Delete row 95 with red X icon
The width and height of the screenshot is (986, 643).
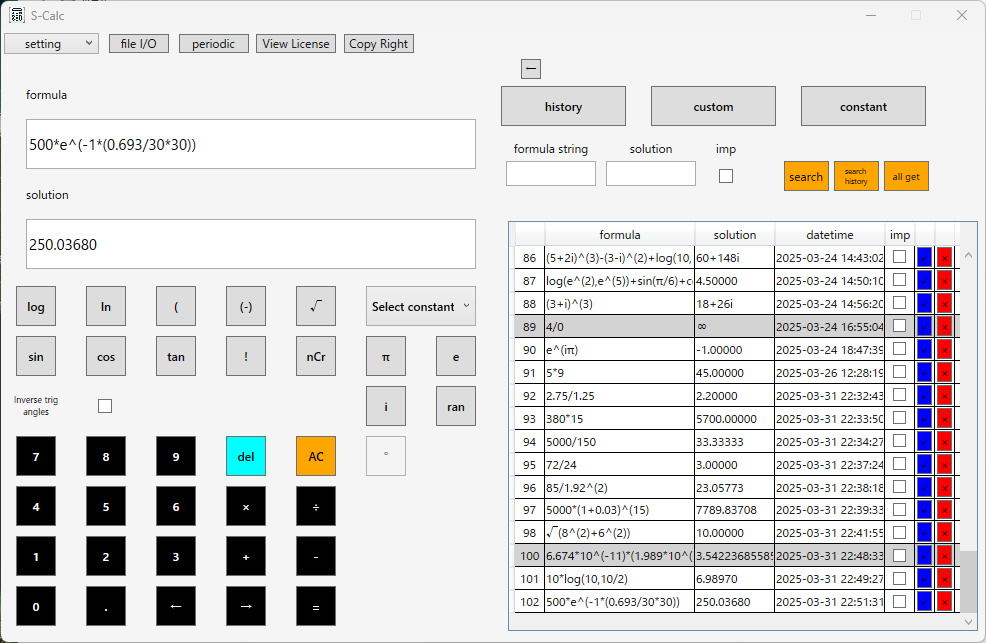point(944,464)
